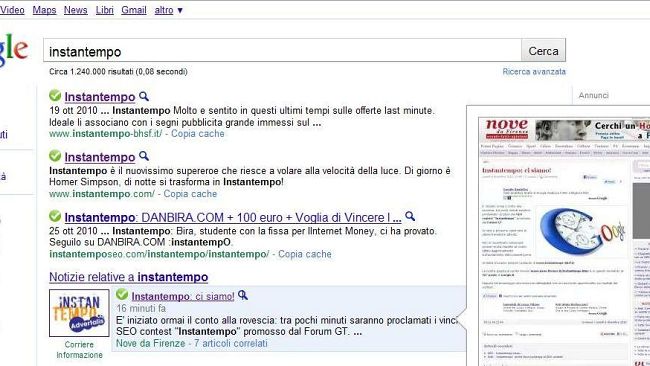Open 'Copia cache' for instantemposeo.com result

click(305, 254)
